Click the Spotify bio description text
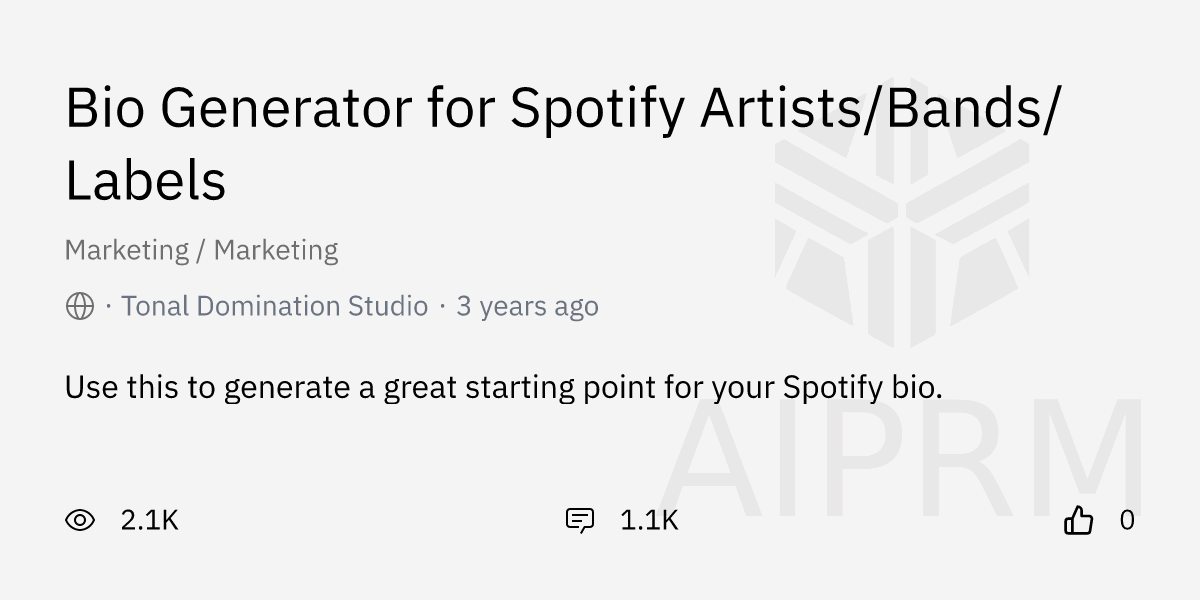 tap(503, 386)
